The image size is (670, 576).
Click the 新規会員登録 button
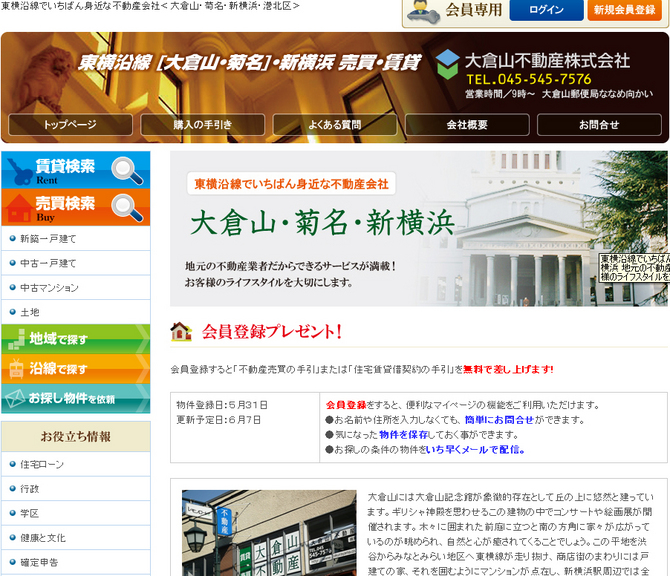click(x=624, y=10)
